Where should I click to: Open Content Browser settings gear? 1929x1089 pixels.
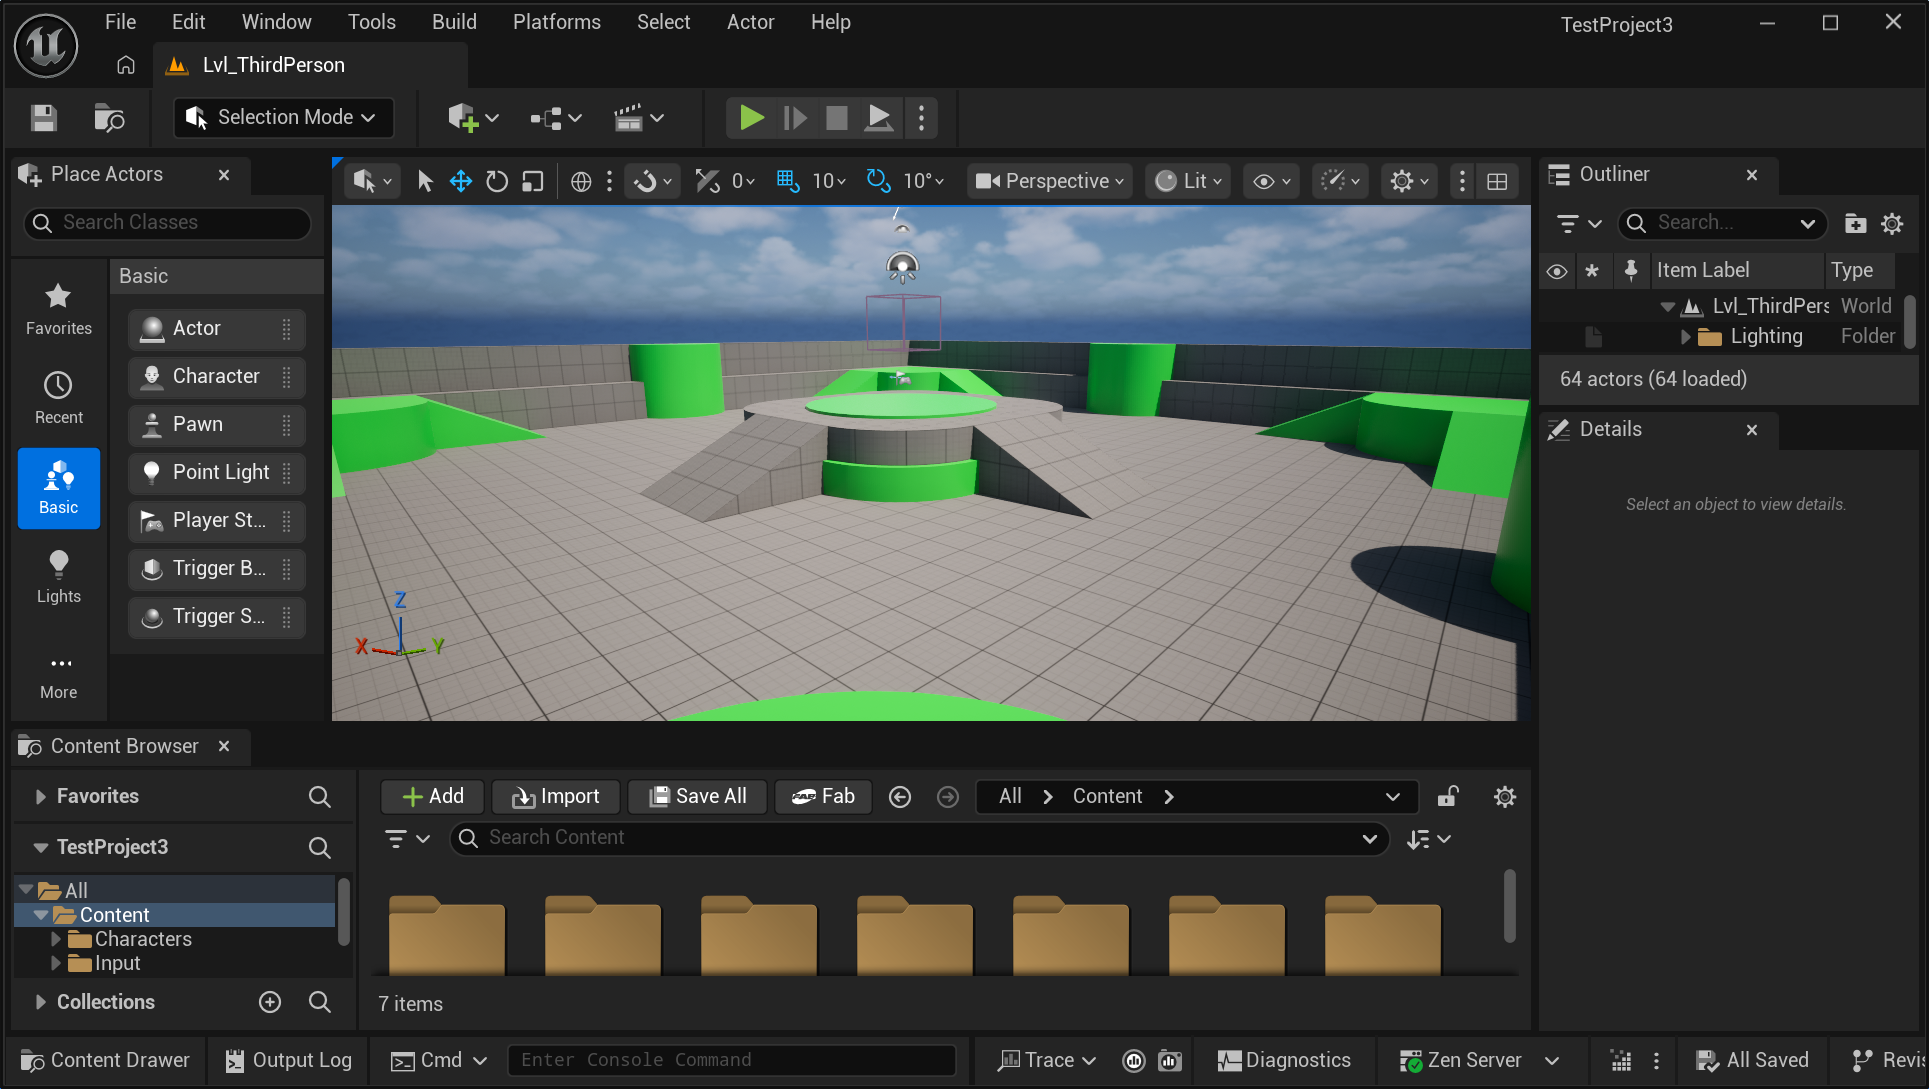click(1504, 796)
